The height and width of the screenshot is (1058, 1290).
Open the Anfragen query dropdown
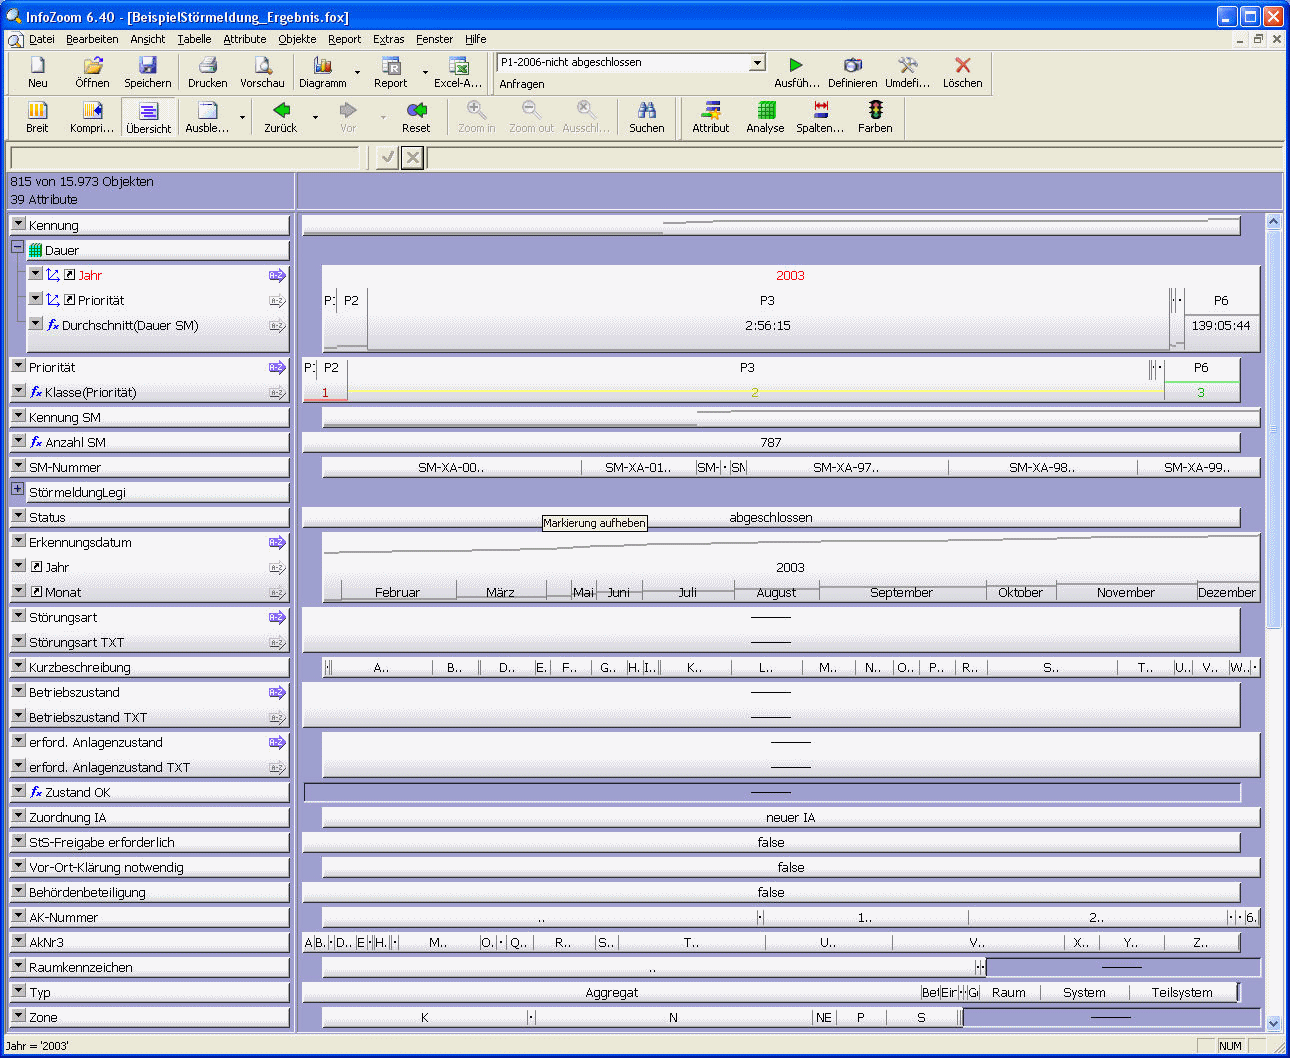tap(757, 63)
